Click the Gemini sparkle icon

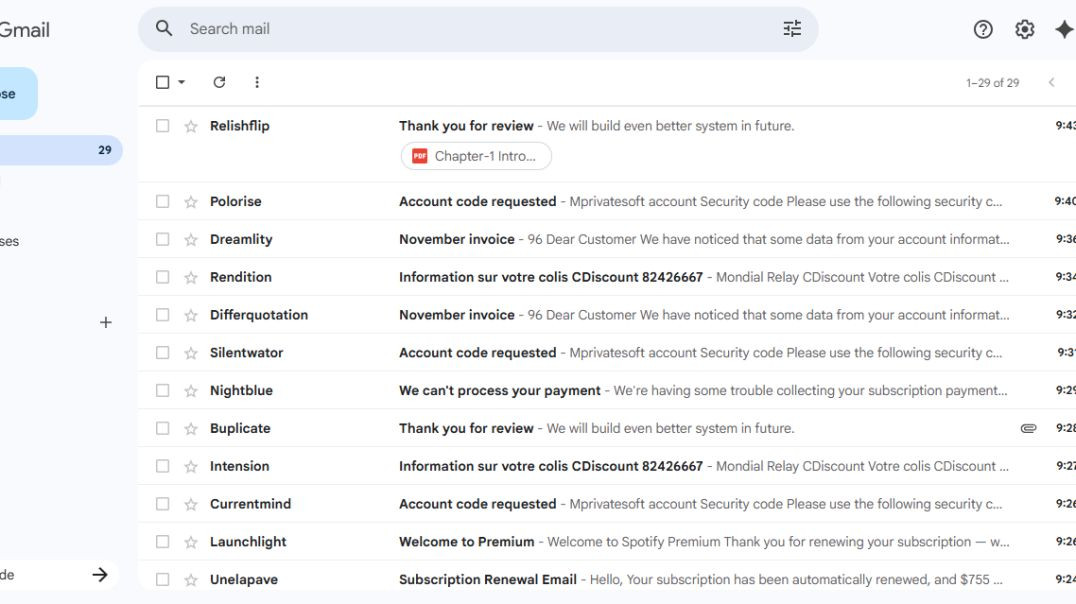[1064, 29]
